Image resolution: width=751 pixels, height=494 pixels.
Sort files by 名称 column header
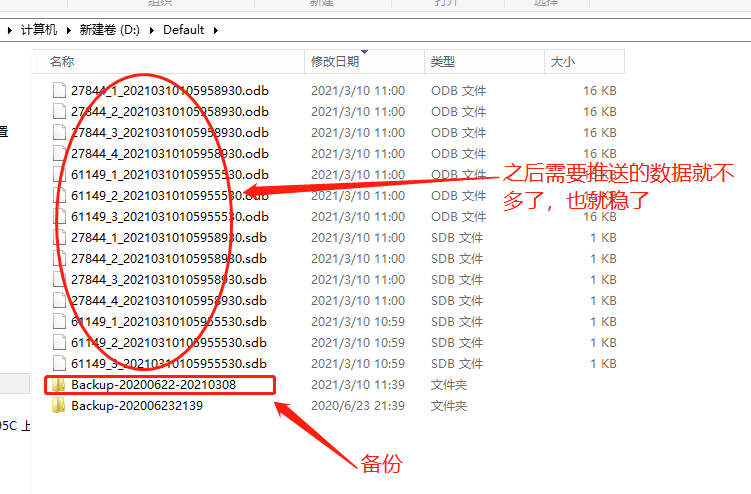click(62, 62)
